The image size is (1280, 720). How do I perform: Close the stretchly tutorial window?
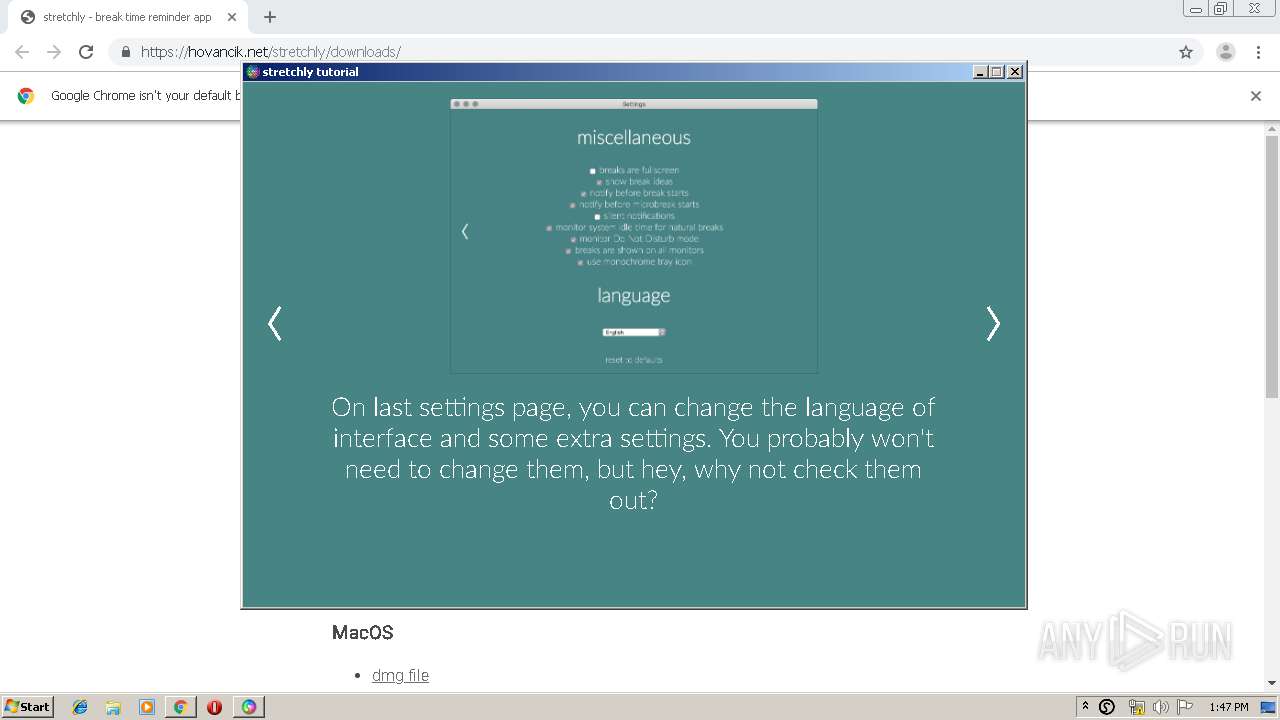[x=1015, y=72]
